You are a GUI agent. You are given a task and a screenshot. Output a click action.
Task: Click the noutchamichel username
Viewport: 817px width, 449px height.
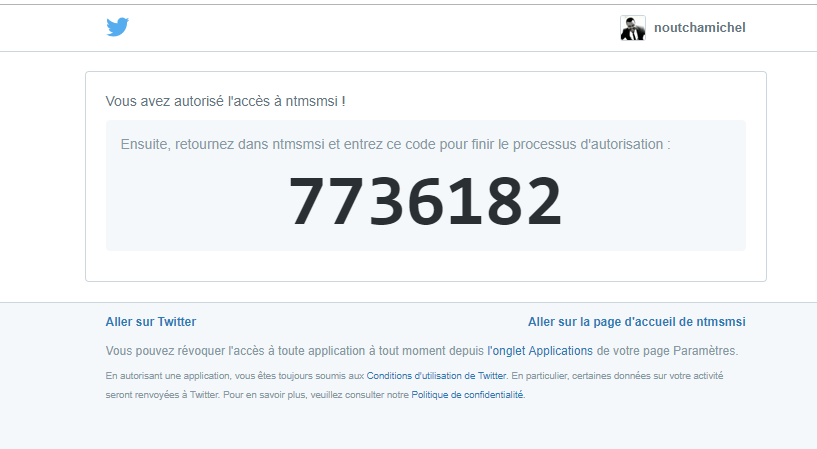[700, 28]
